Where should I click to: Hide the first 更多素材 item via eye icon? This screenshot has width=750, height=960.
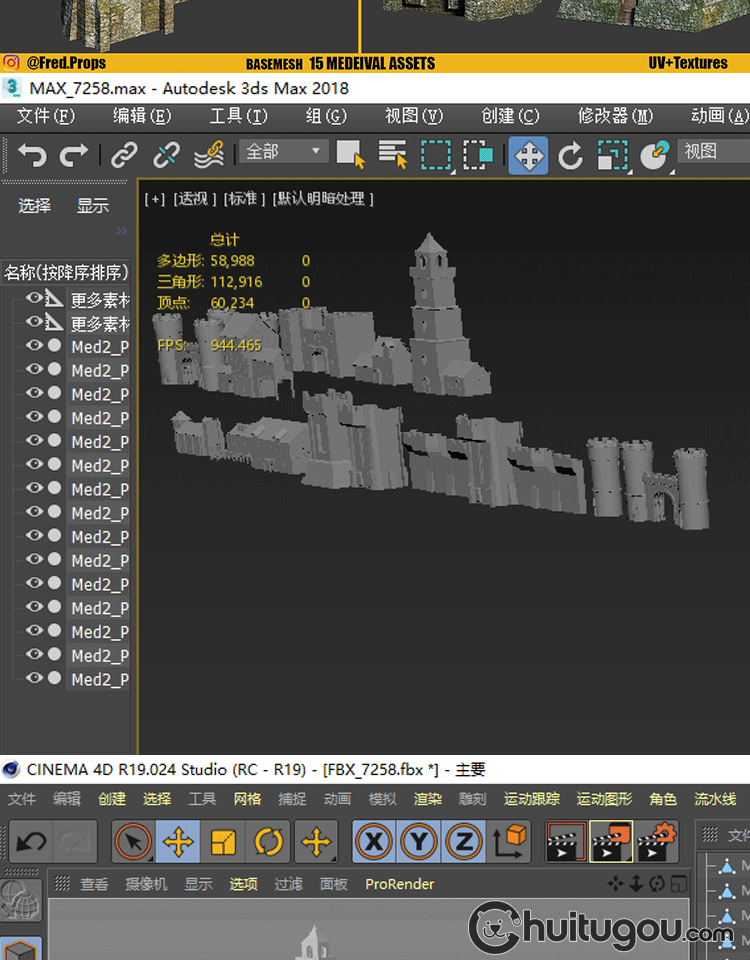click(34, 298)
